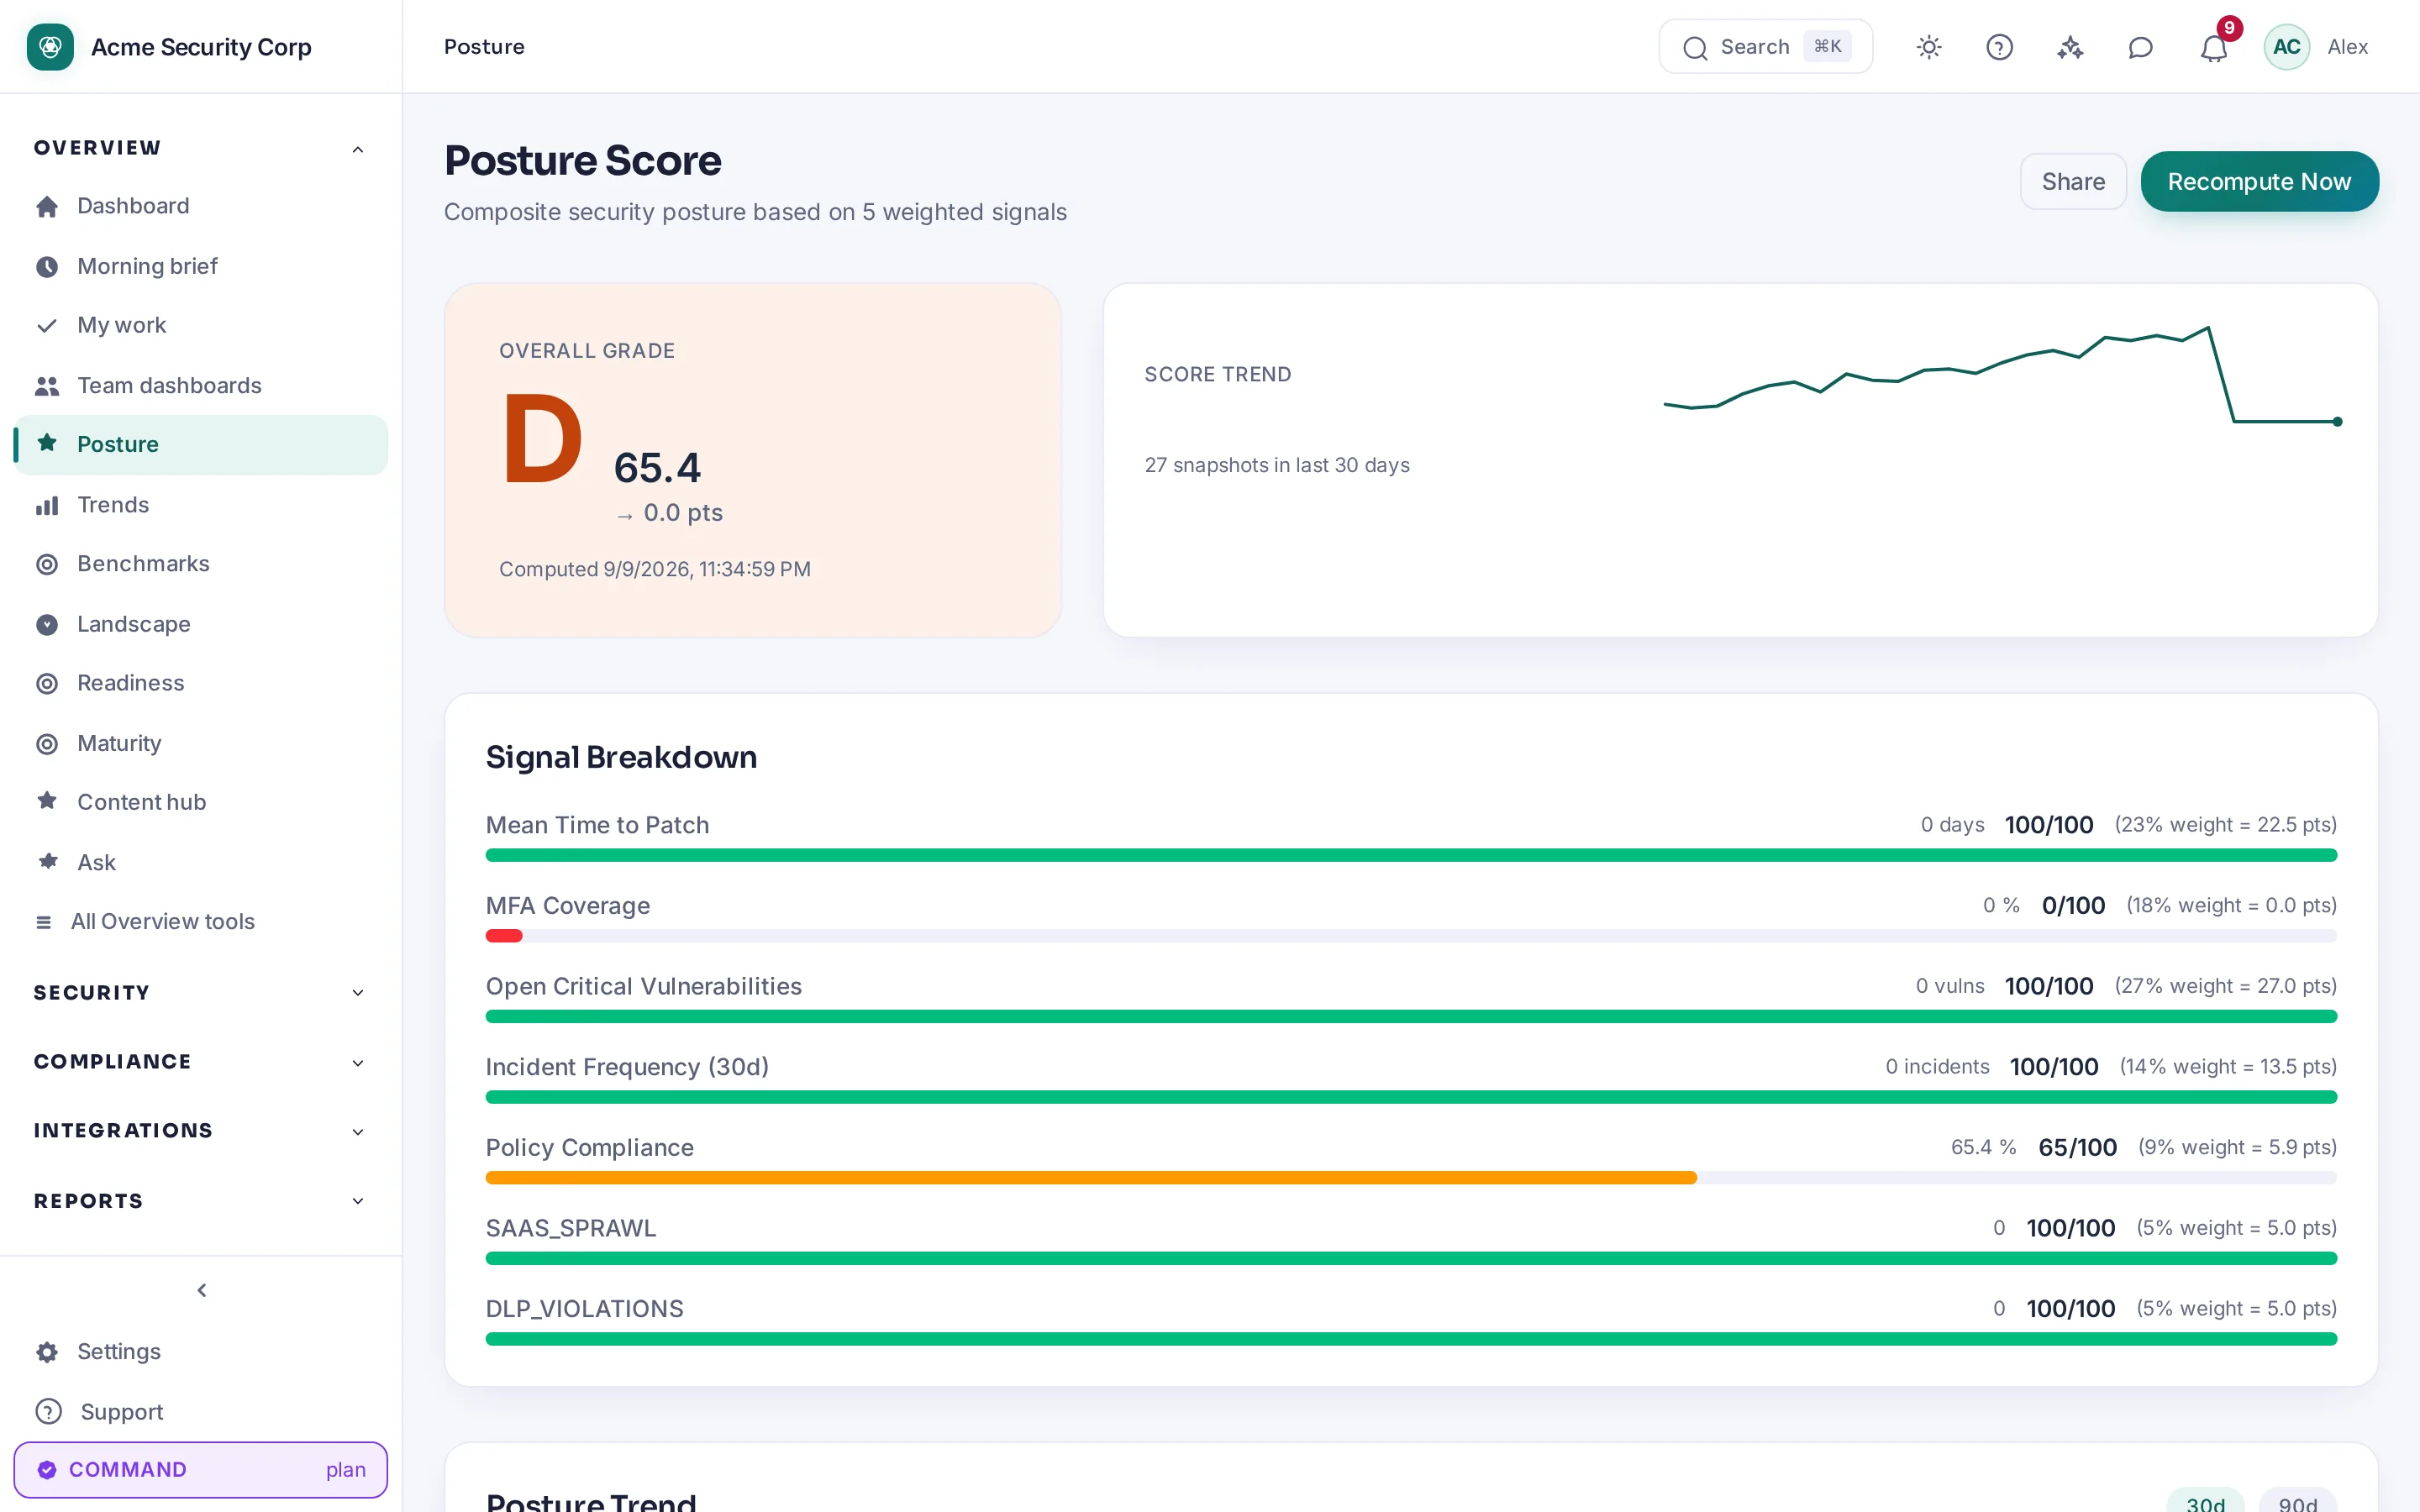
Task: Open the chat bubble icon in header
Action: (x=2140, y=47)
